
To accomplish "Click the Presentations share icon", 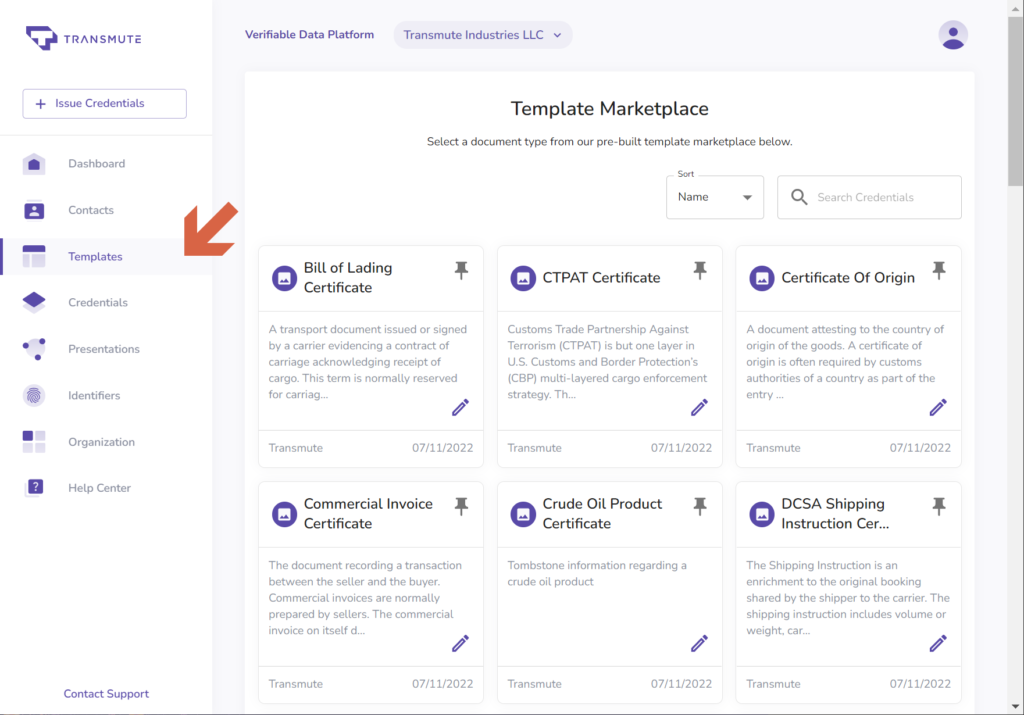I will (x=34, y=349).
